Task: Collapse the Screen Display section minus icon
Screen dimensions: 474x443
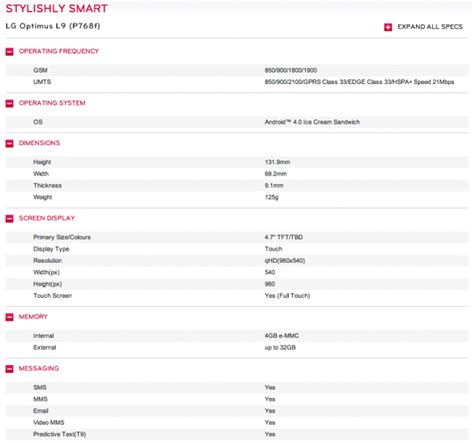Action: pyautogui.click(x=10, y=219)
